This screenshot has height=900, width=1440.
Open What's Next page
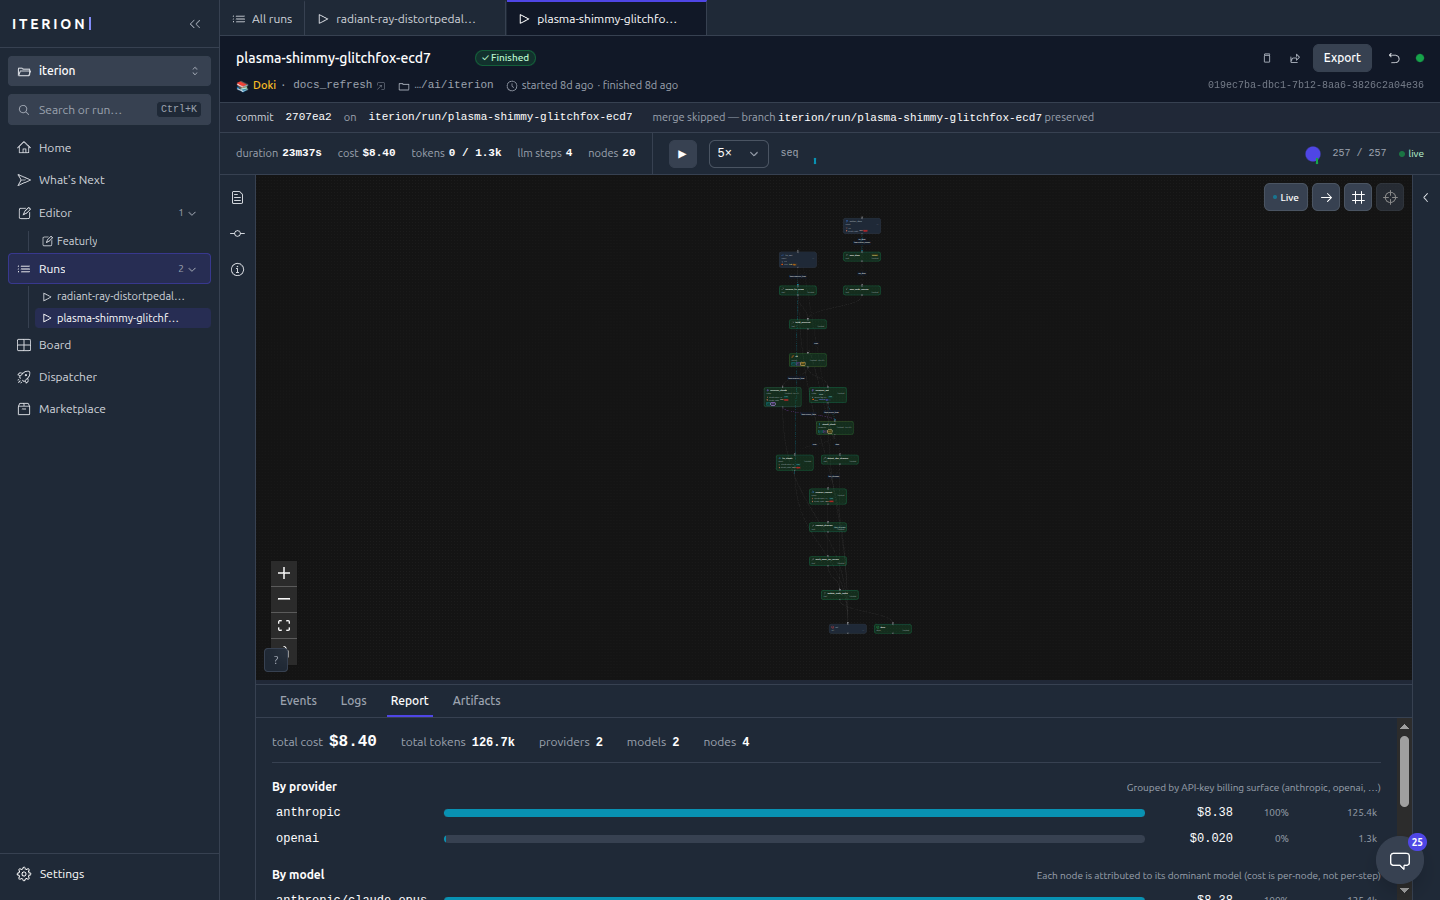pyautogui.click(x=109, y=180)
